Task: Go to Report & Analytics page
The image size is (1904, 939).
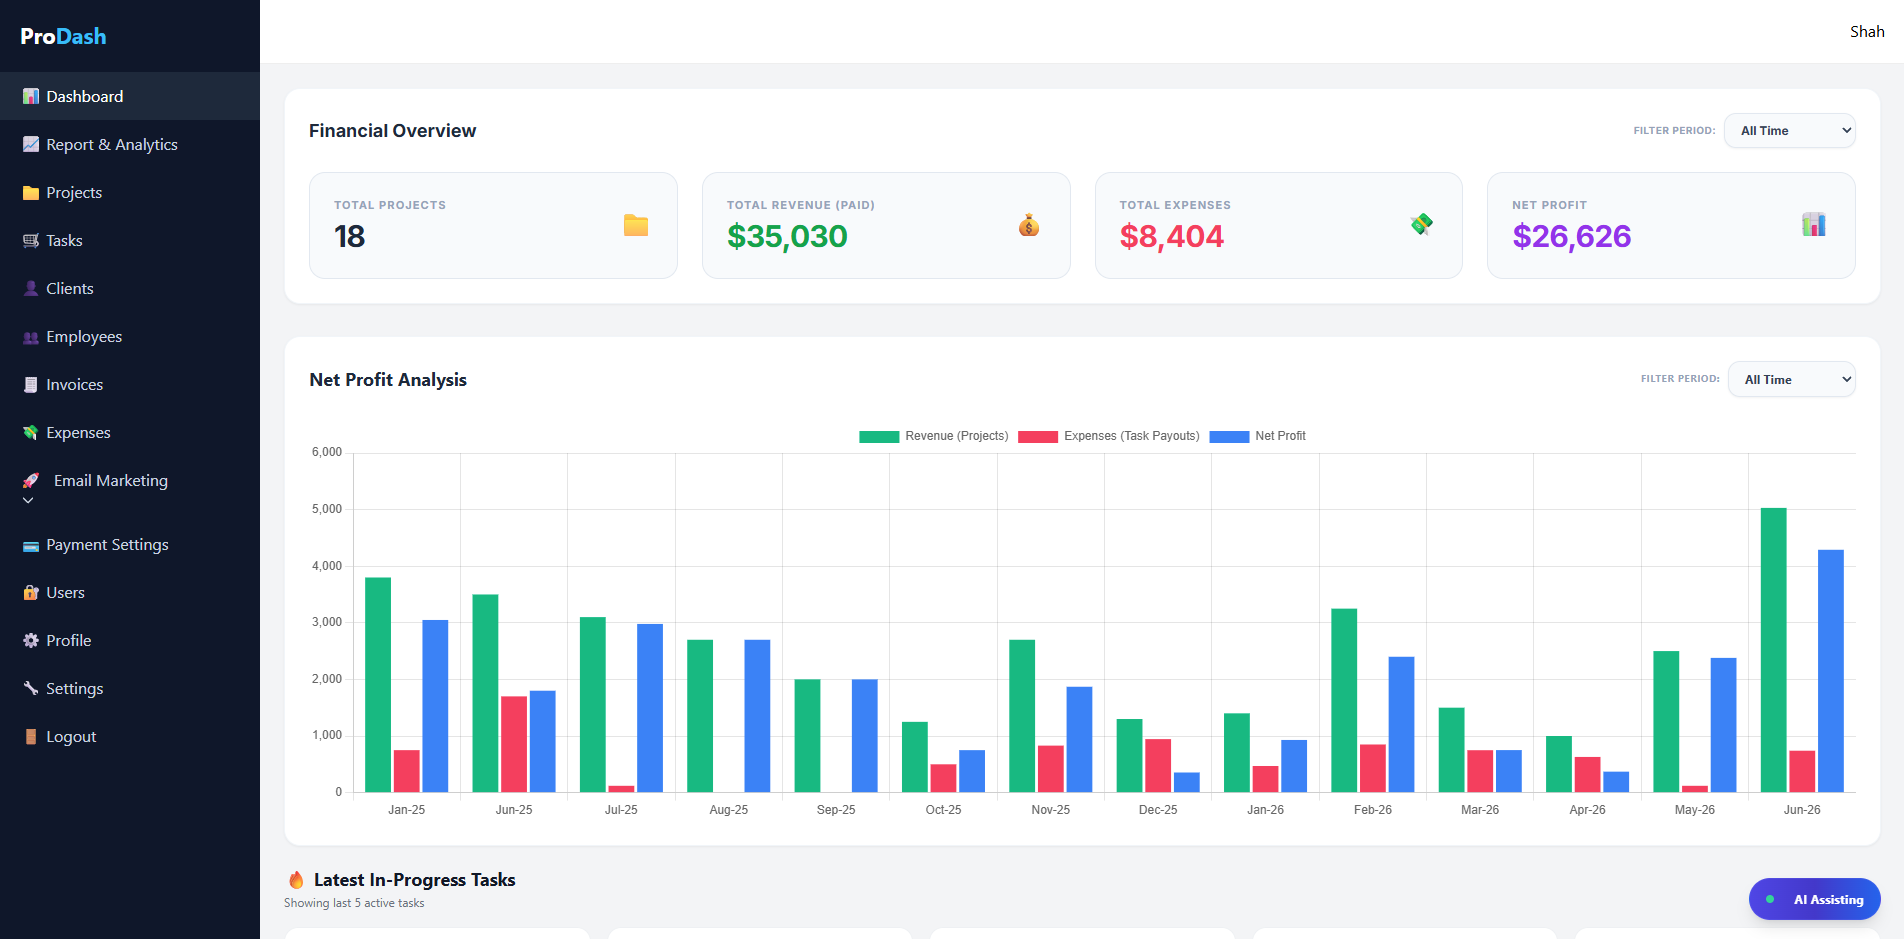Action: click(x=130, y=144)
